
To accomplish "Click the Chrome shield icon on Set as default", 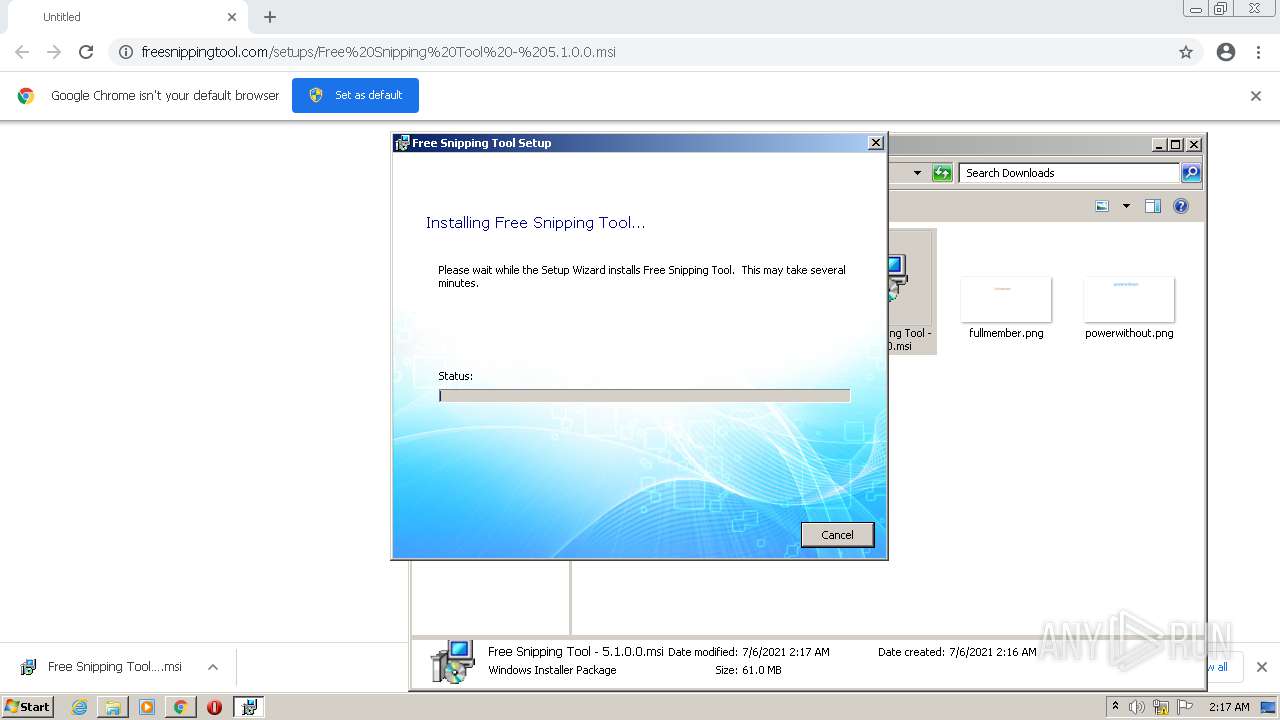I will [x=316, y=95].
